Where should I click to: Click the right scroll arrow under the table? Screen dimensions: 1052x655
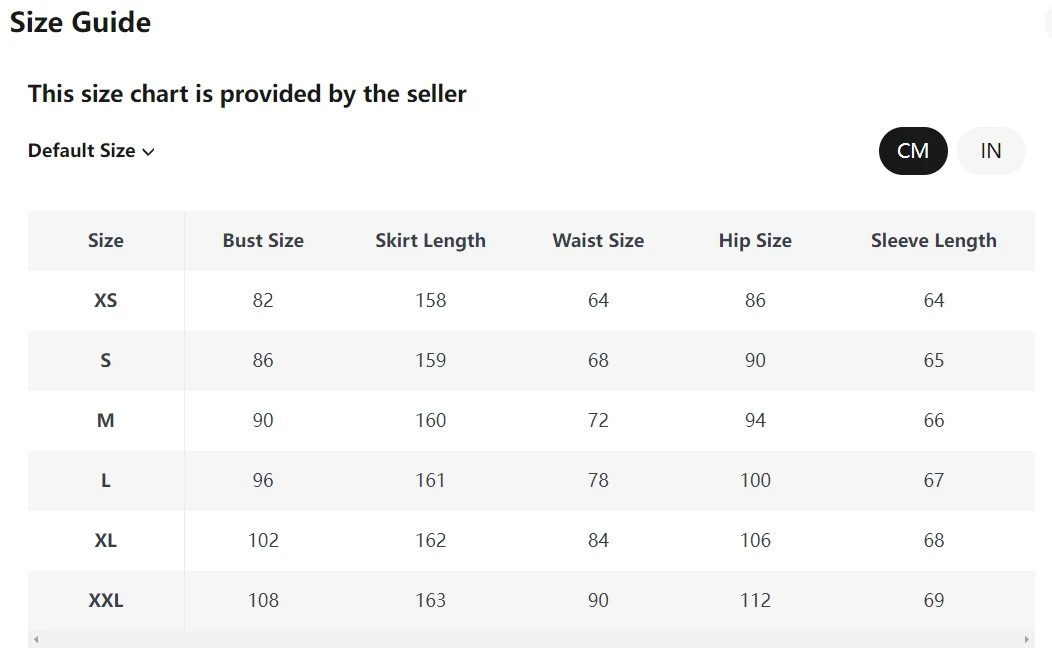(x=1027, y=640)
